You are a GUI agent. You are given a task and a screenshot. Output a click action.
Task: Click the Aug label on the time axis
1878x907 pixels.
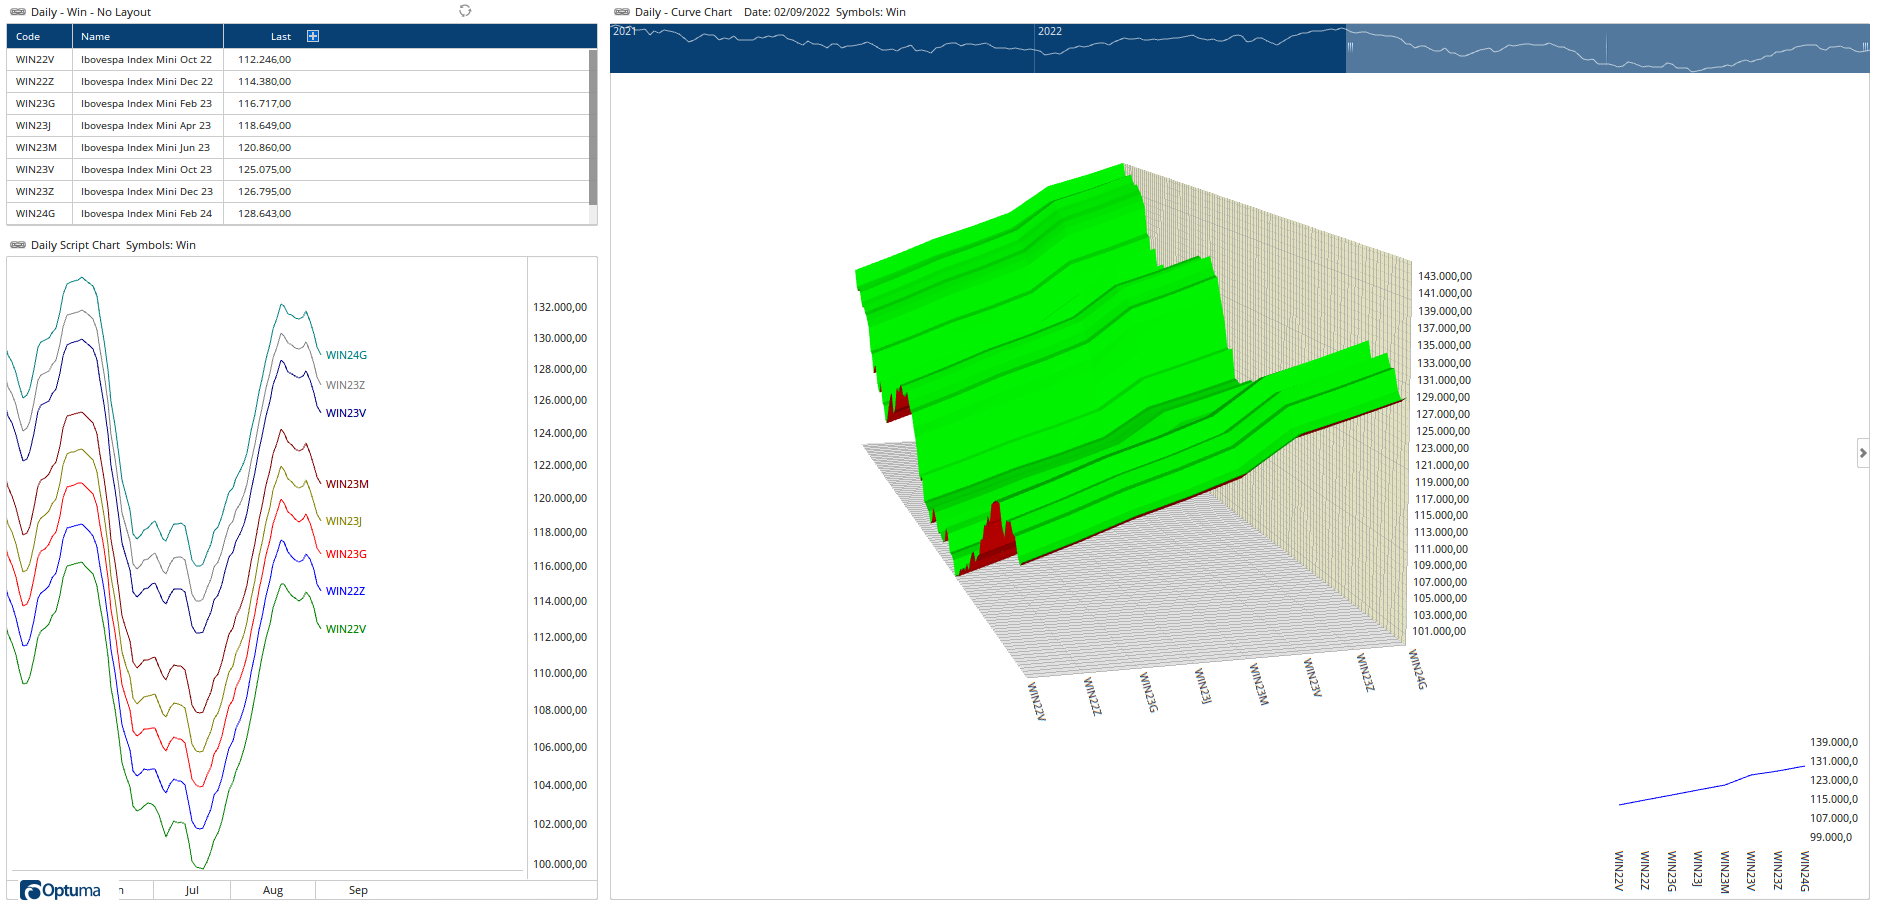click(x=273, y=890)
